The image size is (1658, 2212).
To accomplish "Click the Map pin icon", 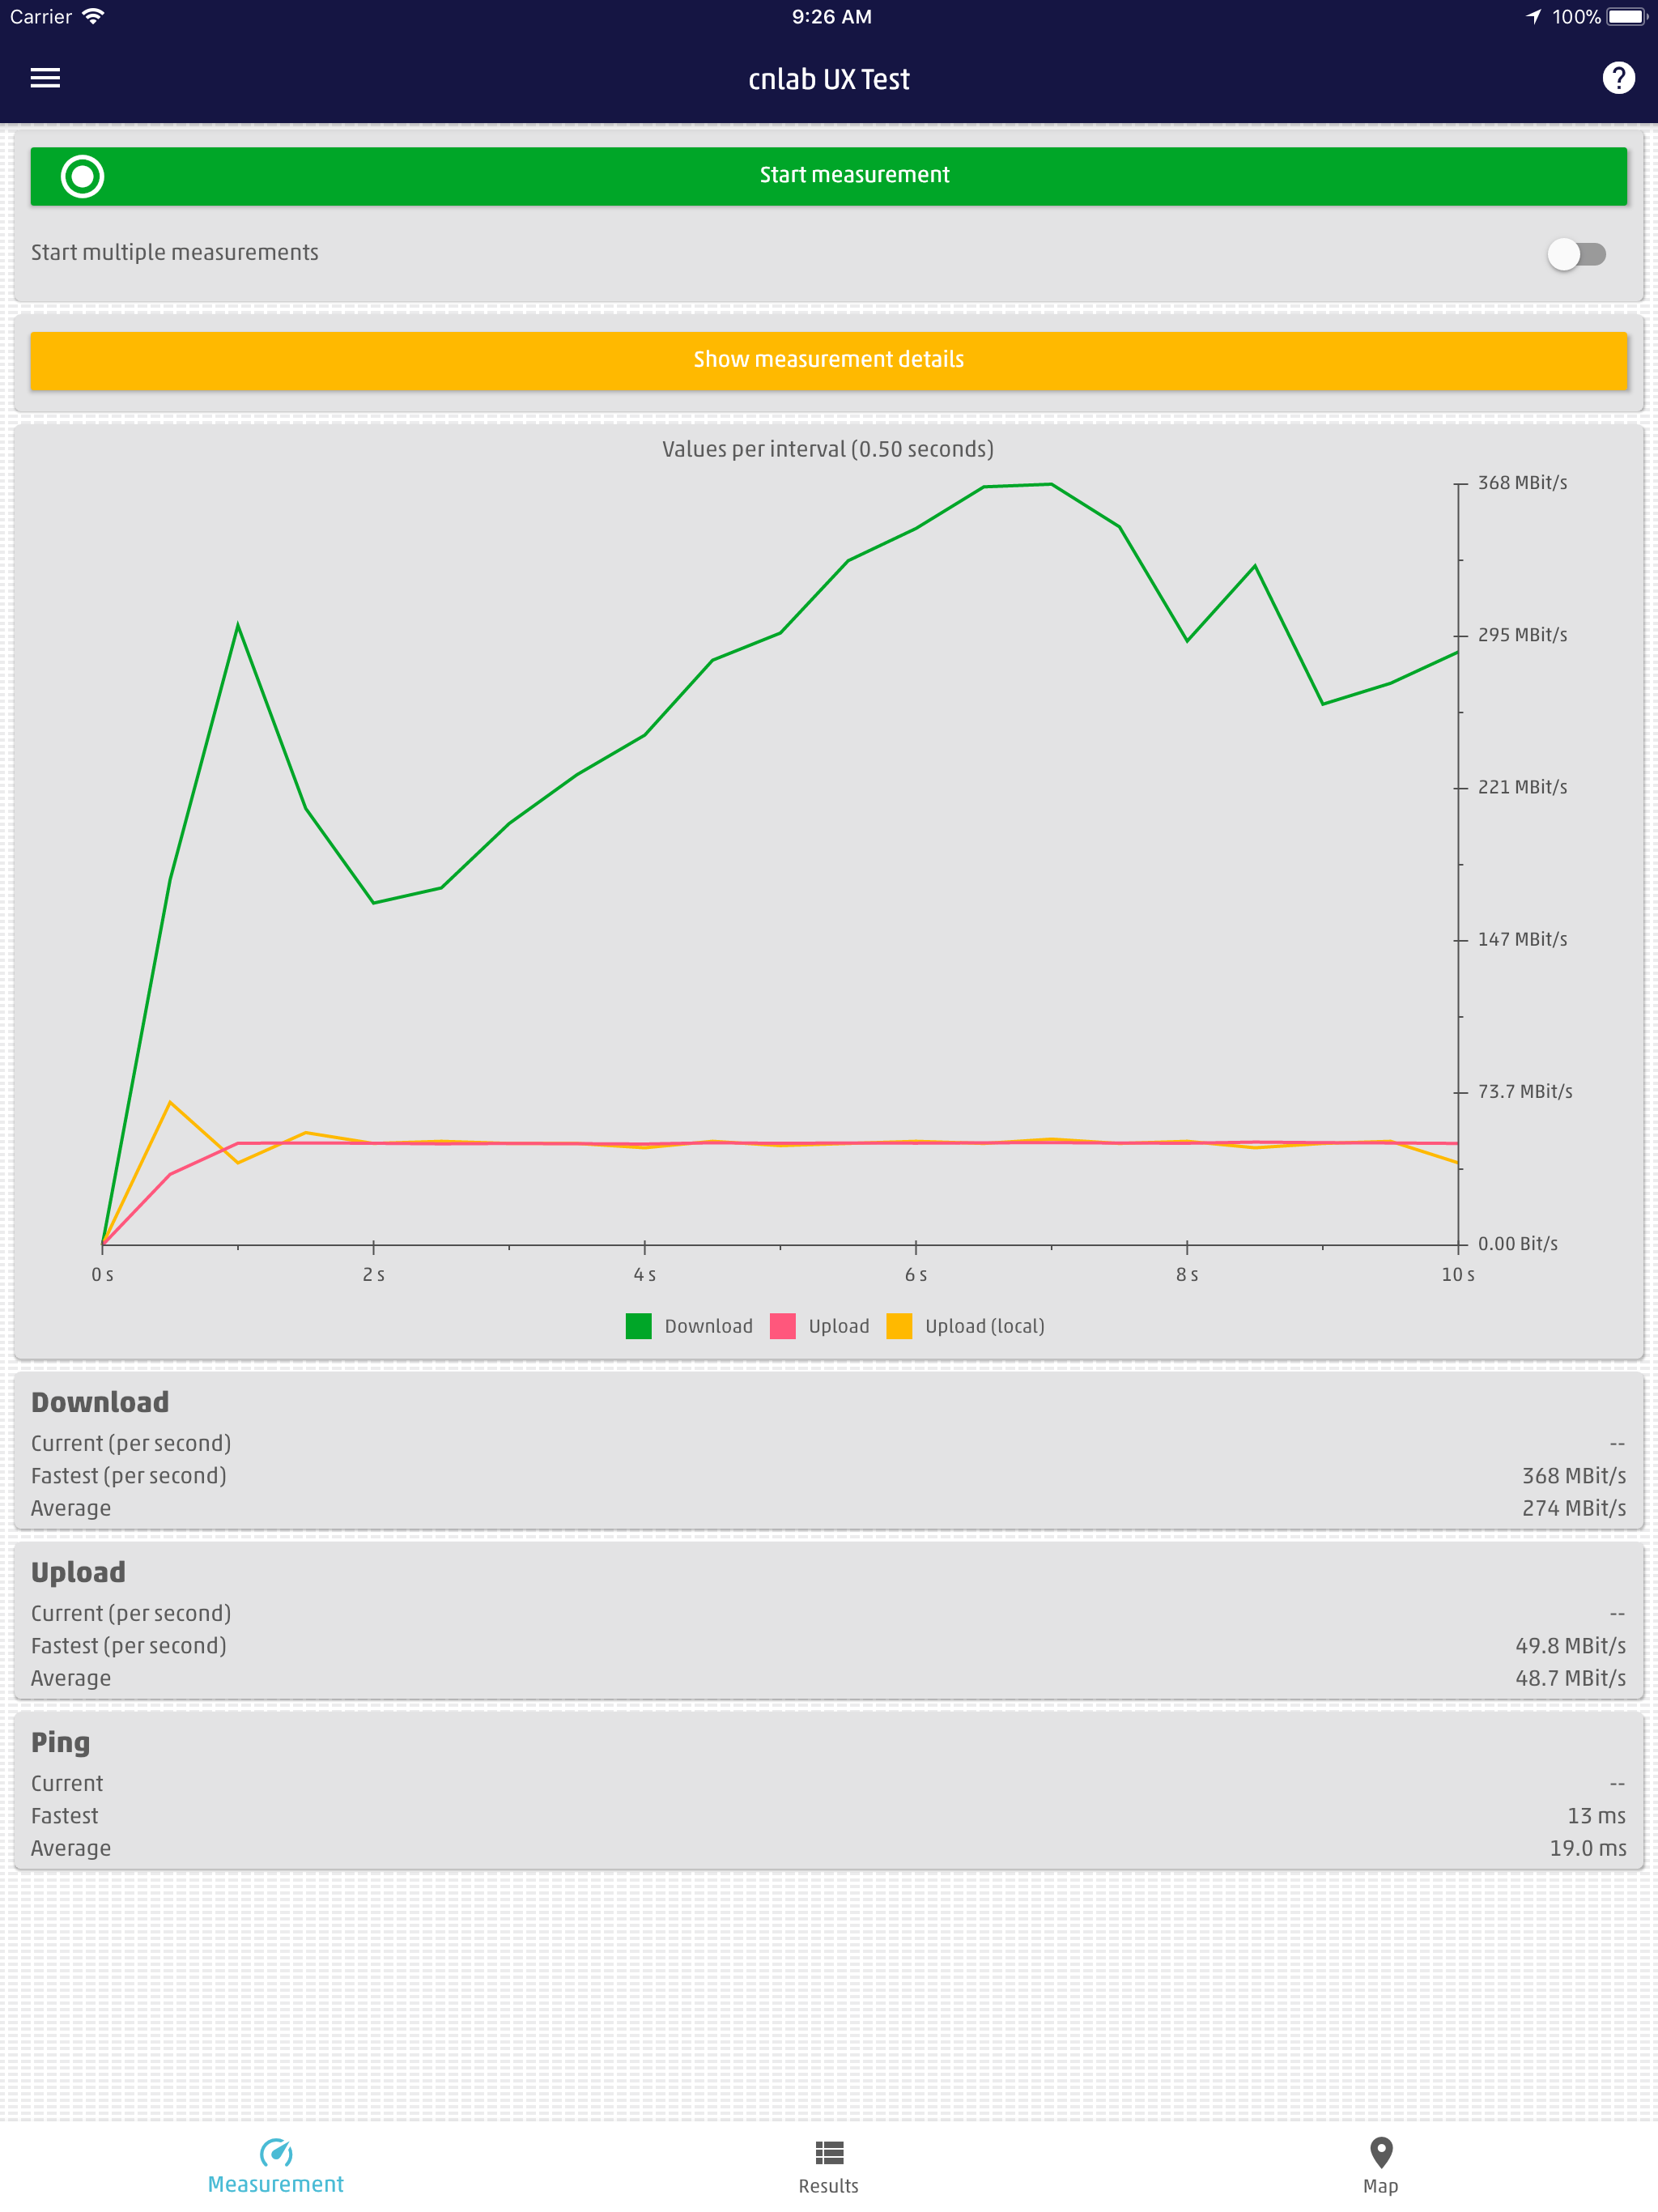I will 1381,2154.
